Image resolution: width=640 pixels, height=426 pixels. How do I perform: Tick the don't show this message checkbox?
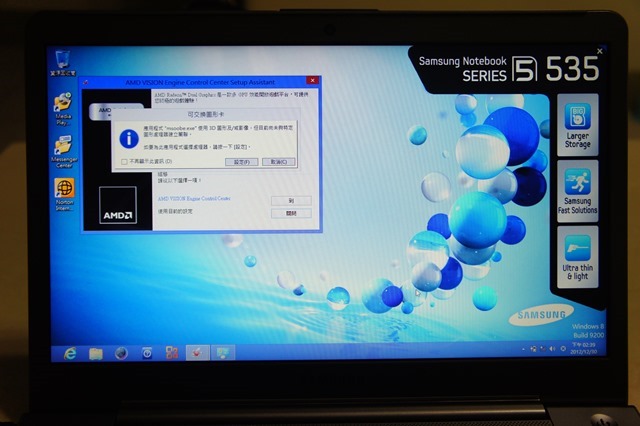pyautogui.click(x=124, y=162)
